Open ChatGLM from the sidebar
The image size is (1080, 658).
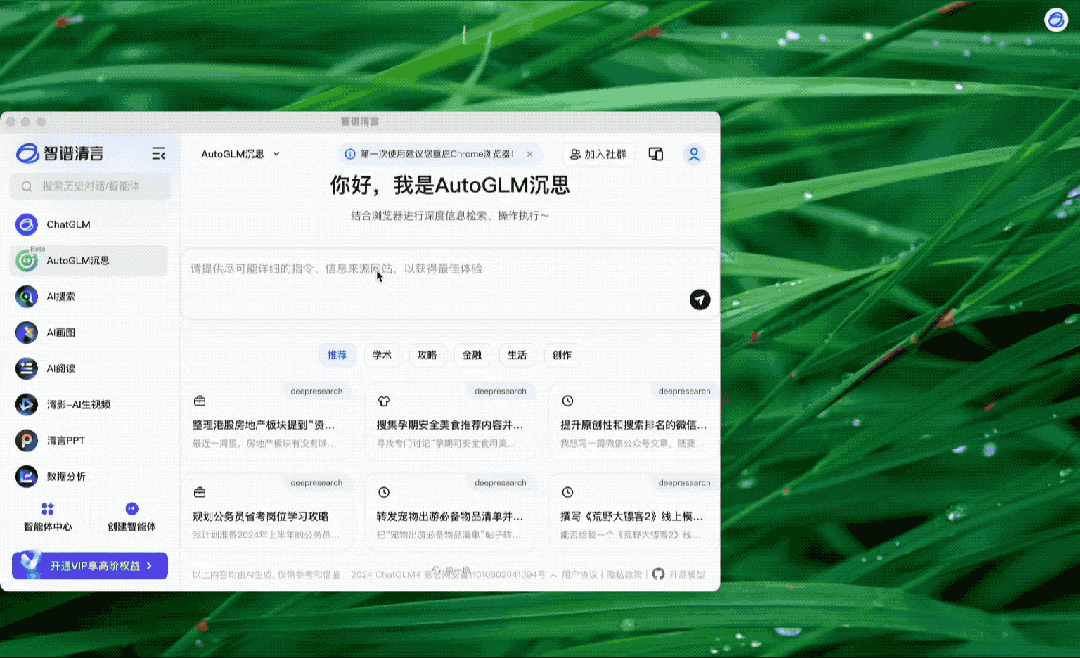[x=90, y=225]
